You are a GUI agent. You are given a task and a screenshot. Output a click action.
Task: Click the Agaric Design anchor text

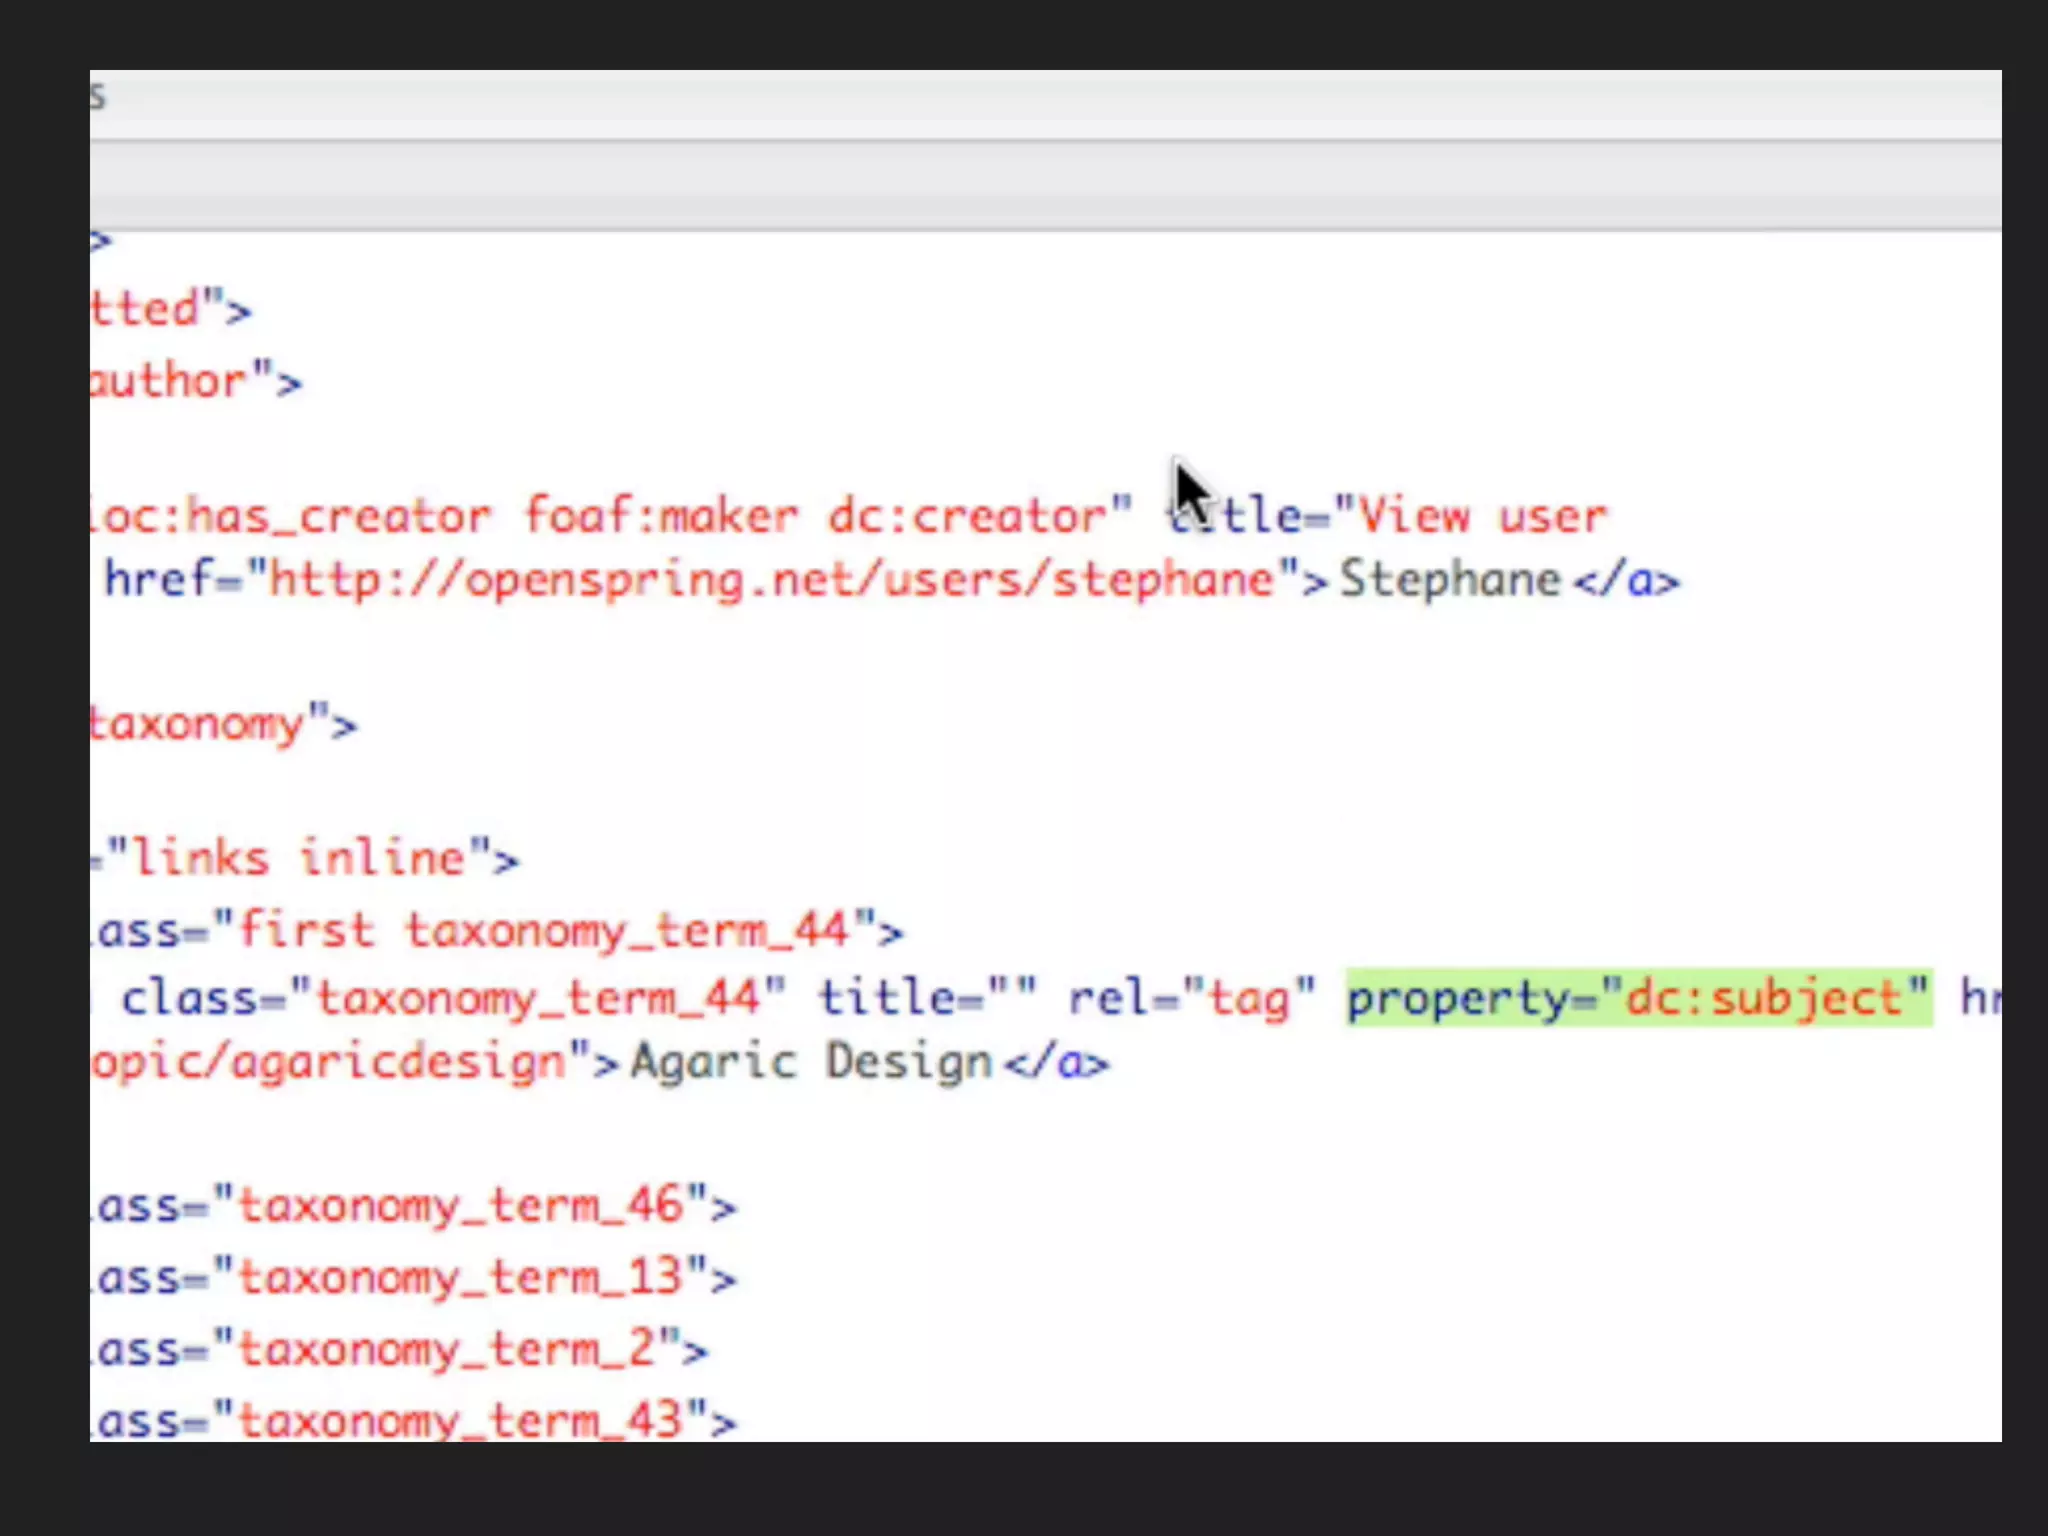tap(810, 1062)
